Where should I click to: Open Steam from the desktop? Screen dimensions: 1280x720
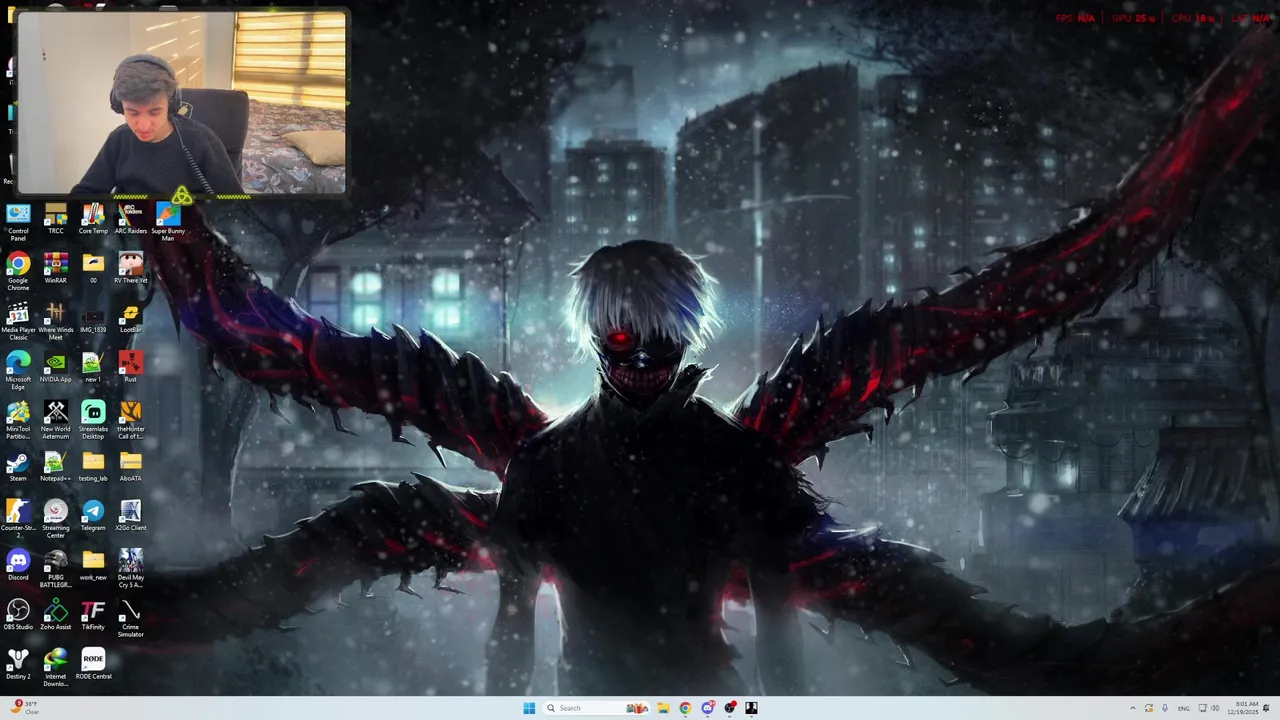click(18, 466)
